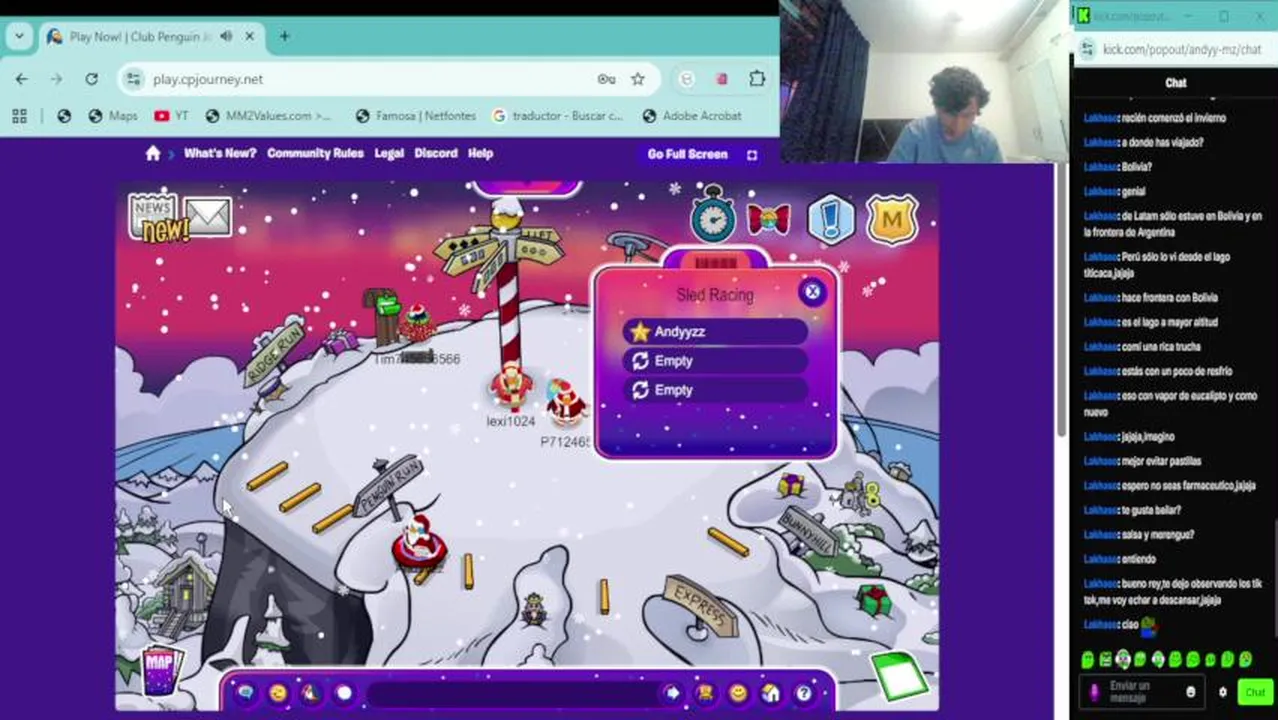
Task: Open emoji picker in Kick chat input
Action: [x=1190, y=692]
